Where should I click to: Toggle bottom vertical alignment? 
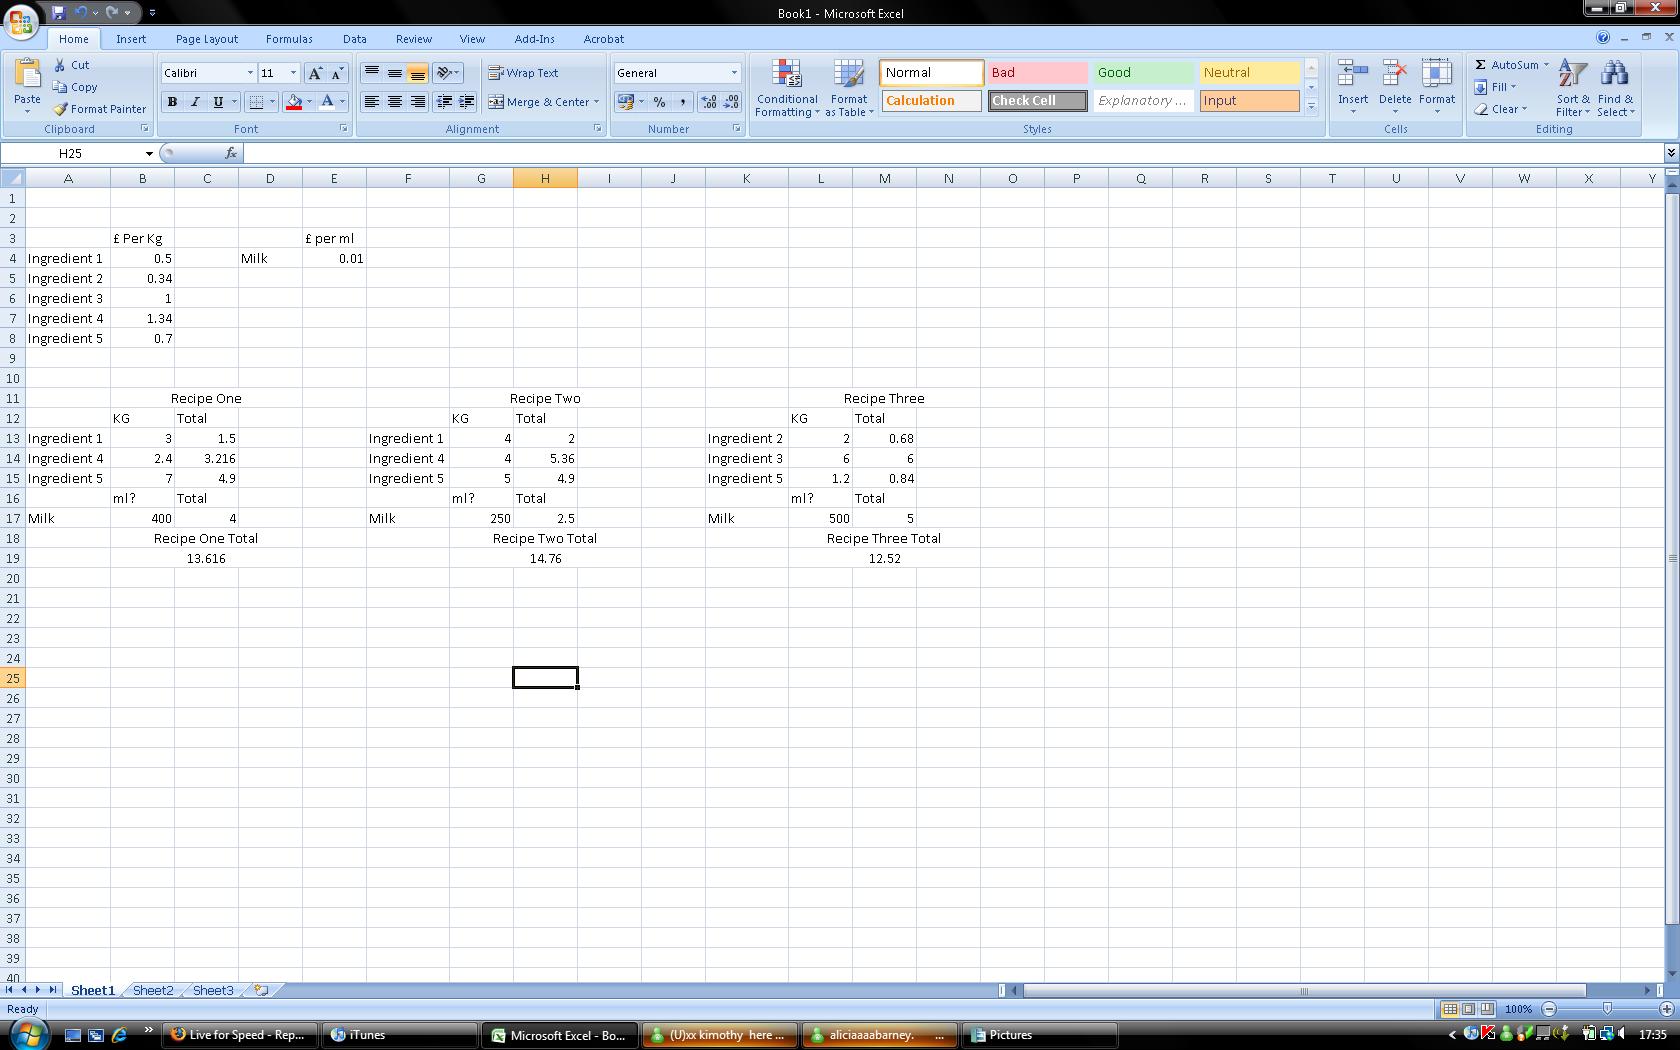point(418,73)
